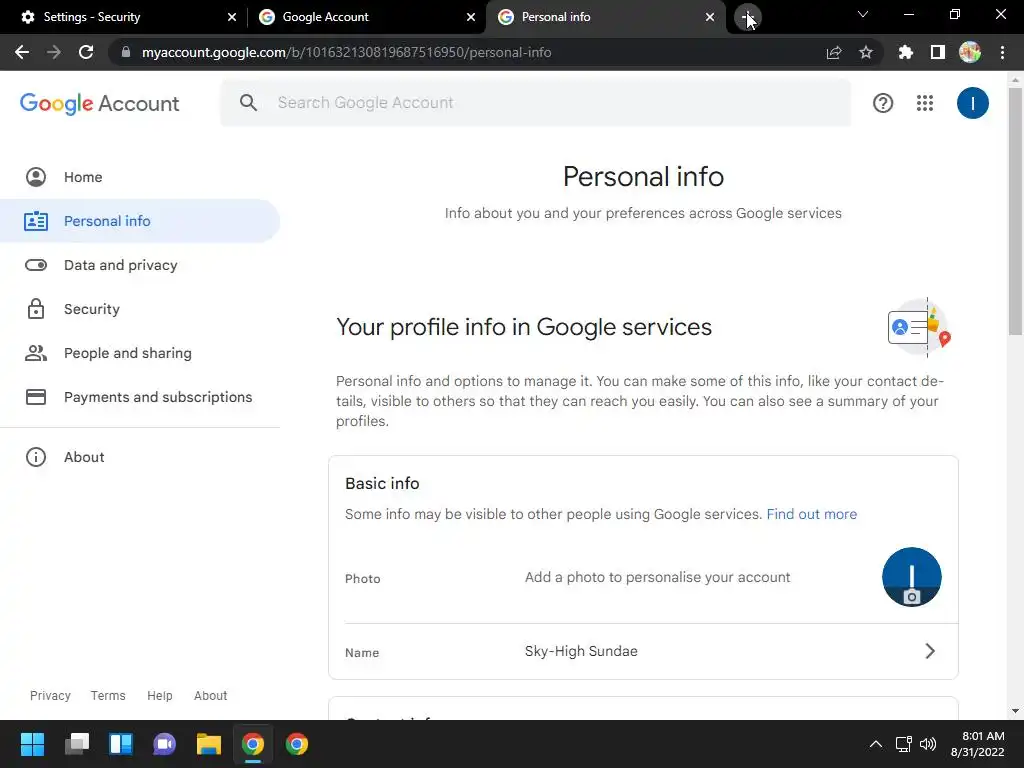Open Data and privacy section
The image size is (1024, 768).
(x=140, y=265)
